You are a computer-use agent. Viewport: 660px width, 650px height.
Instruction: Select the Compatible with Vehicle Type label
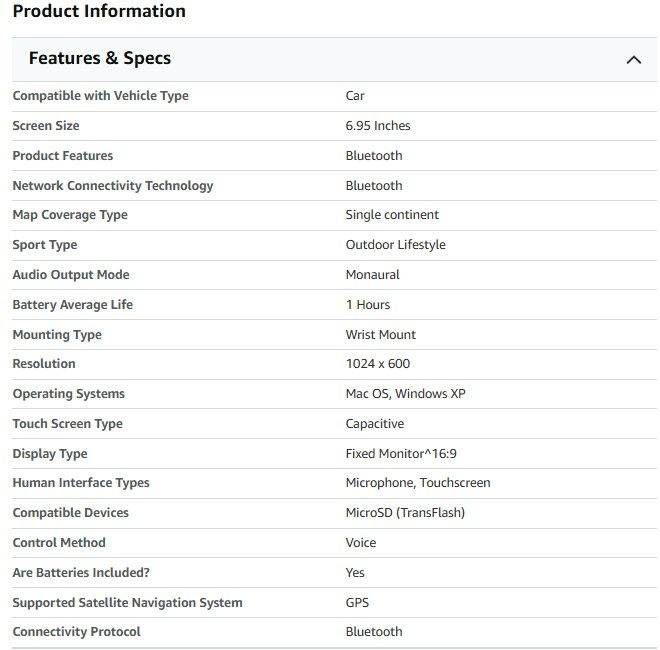[x=100, y=96]
